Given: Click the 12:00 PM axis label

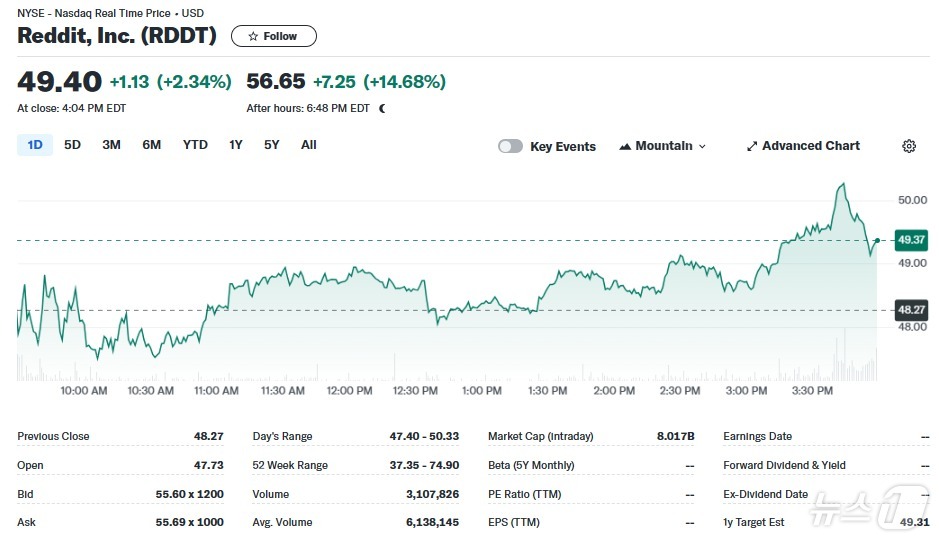Looking at the screenshot, I should [349, 390].
